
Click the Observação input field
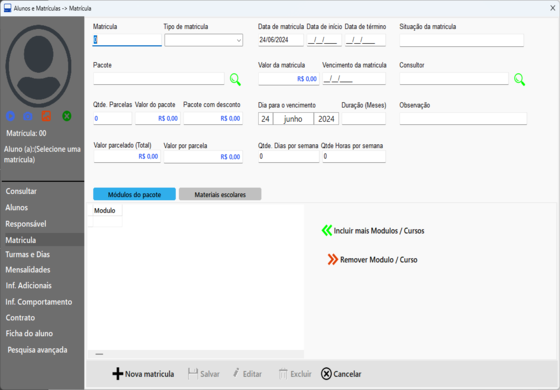[463, 119]
